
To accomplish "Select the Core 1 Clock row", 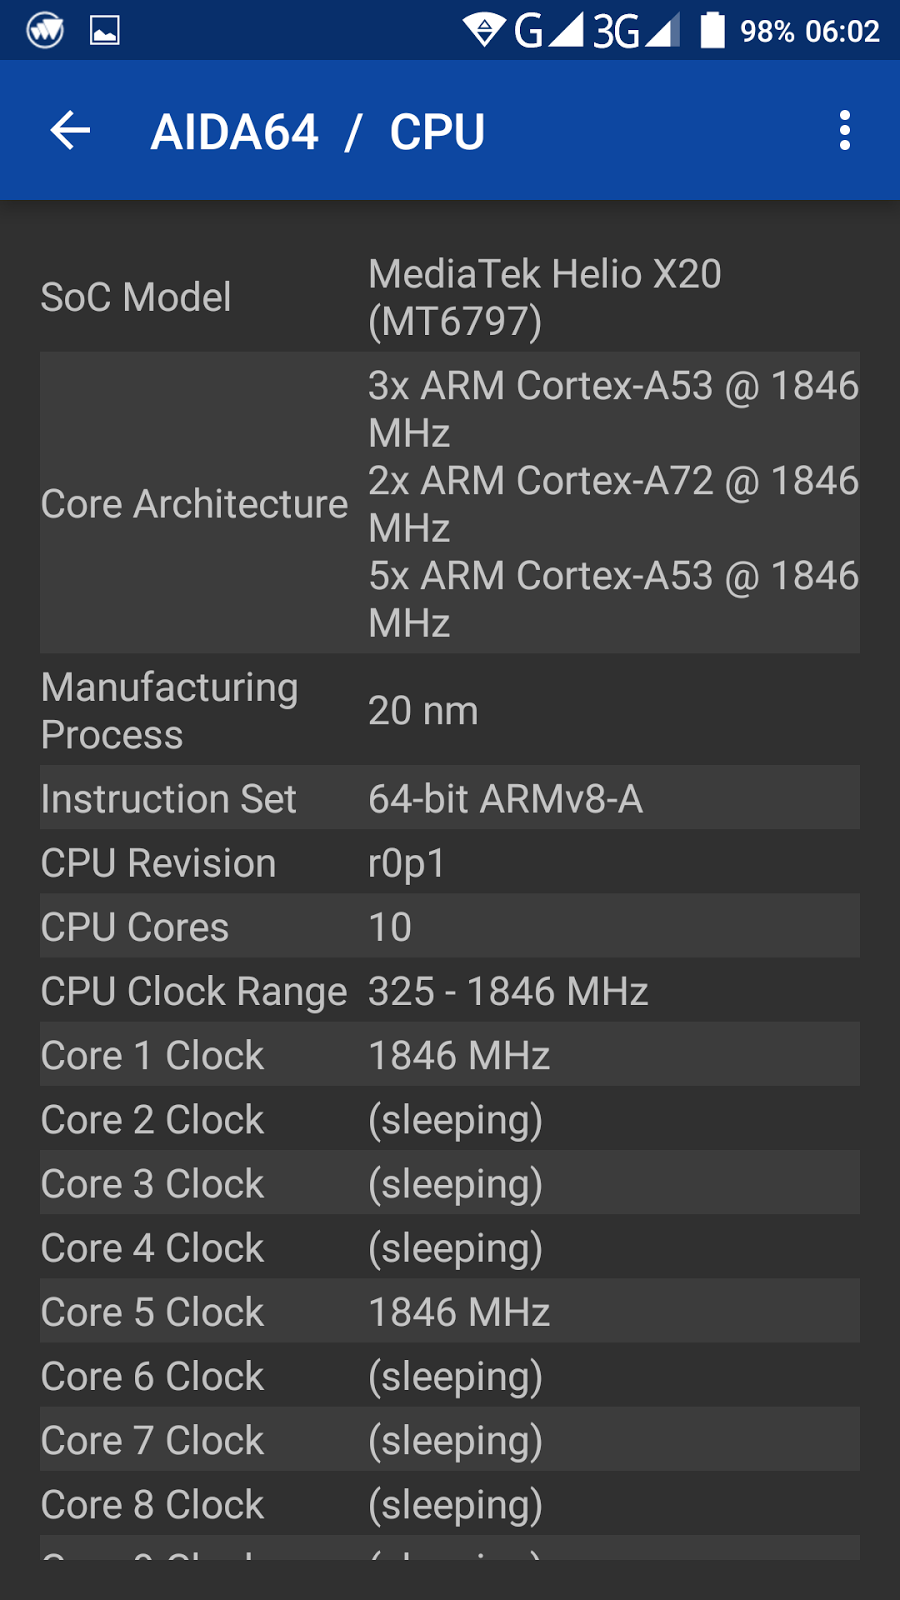I will [x=450, y=1055].
